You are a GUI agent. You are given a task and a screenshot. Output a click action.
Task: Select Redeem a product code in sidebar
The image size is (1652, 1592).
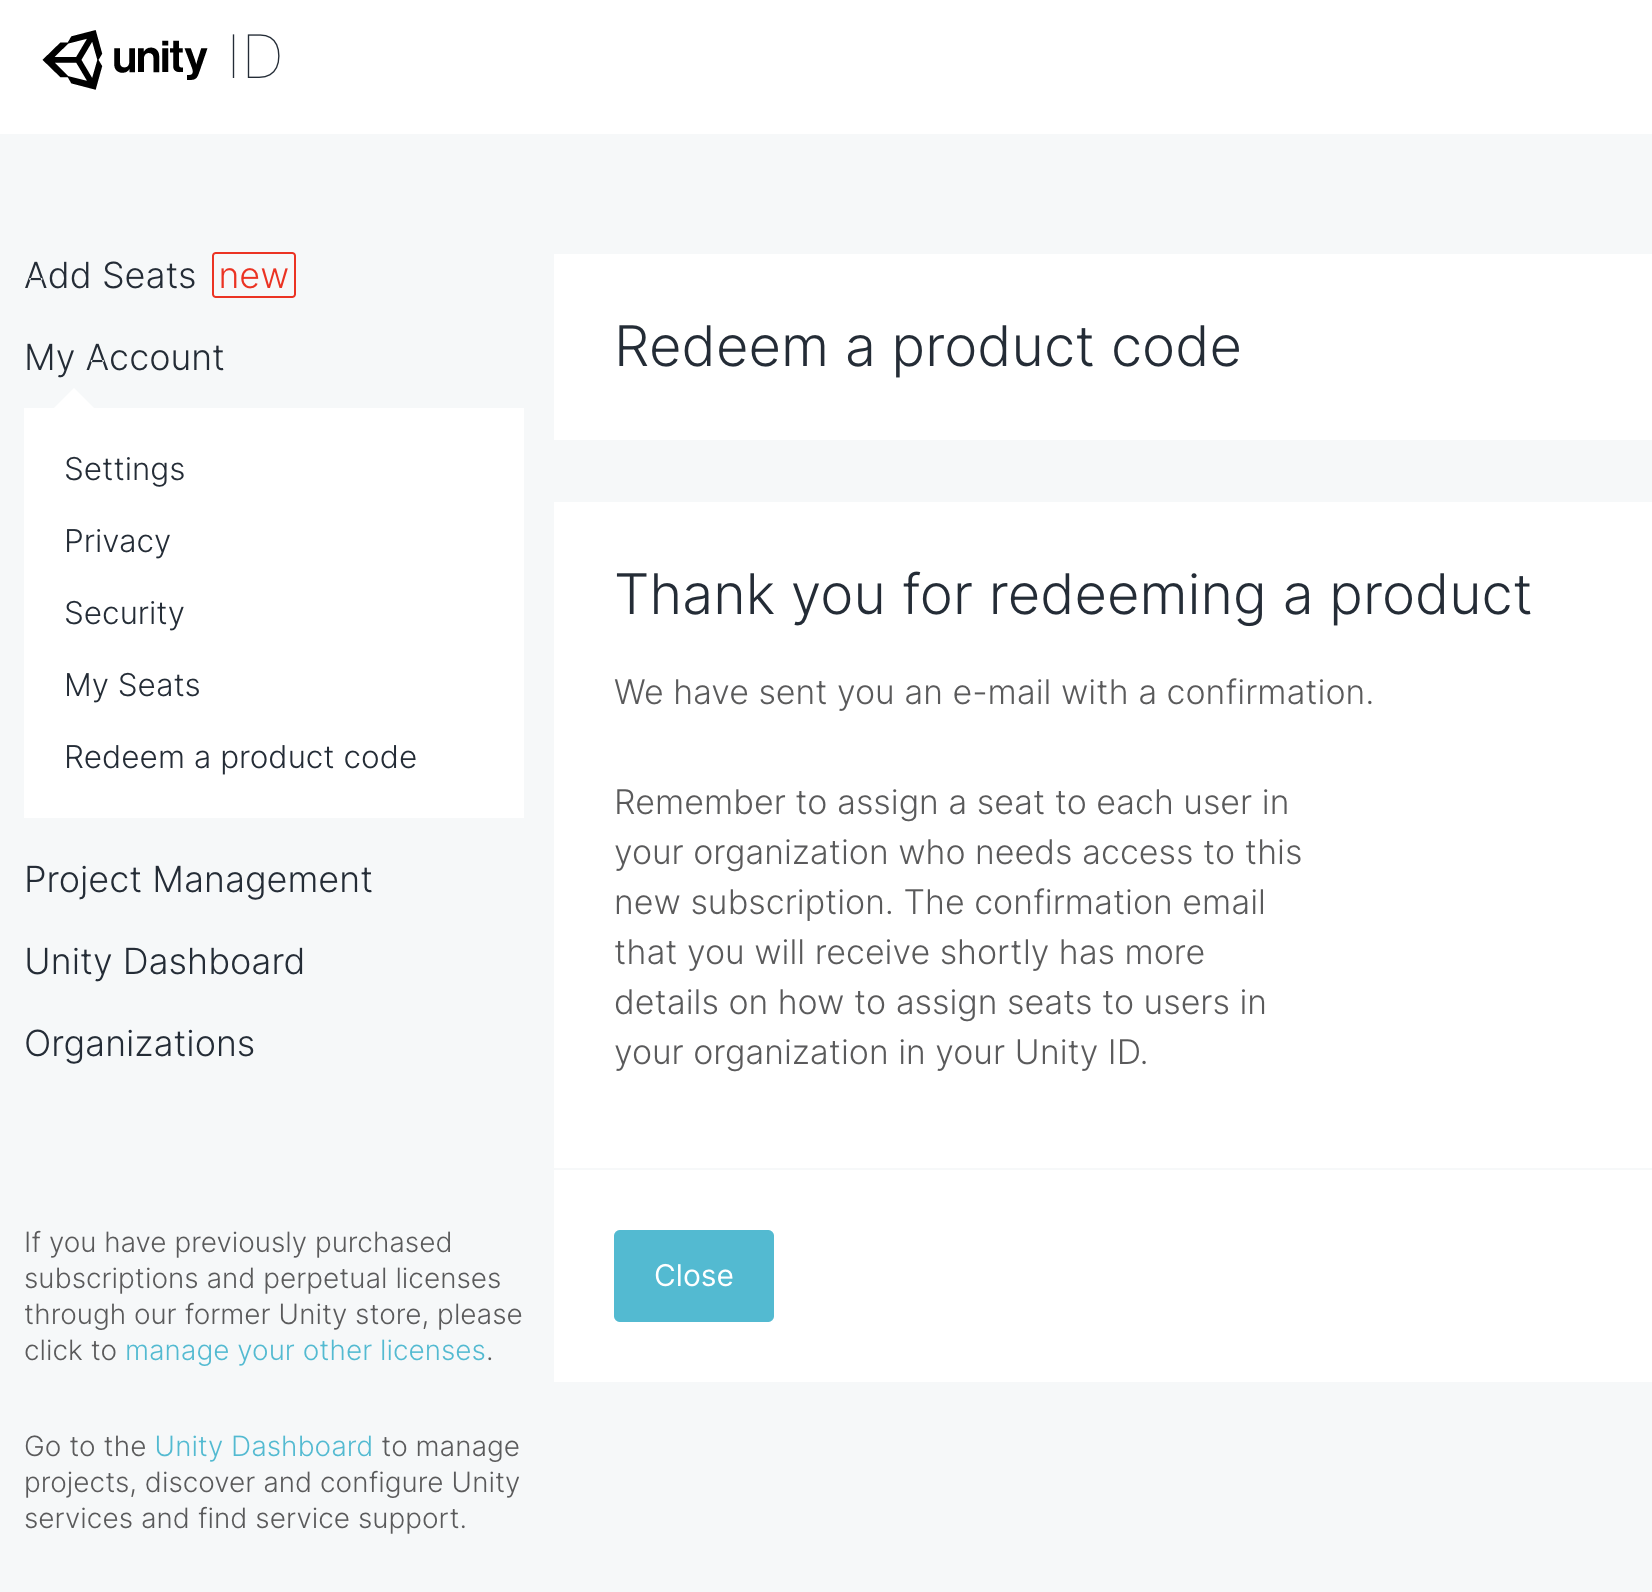240,757
